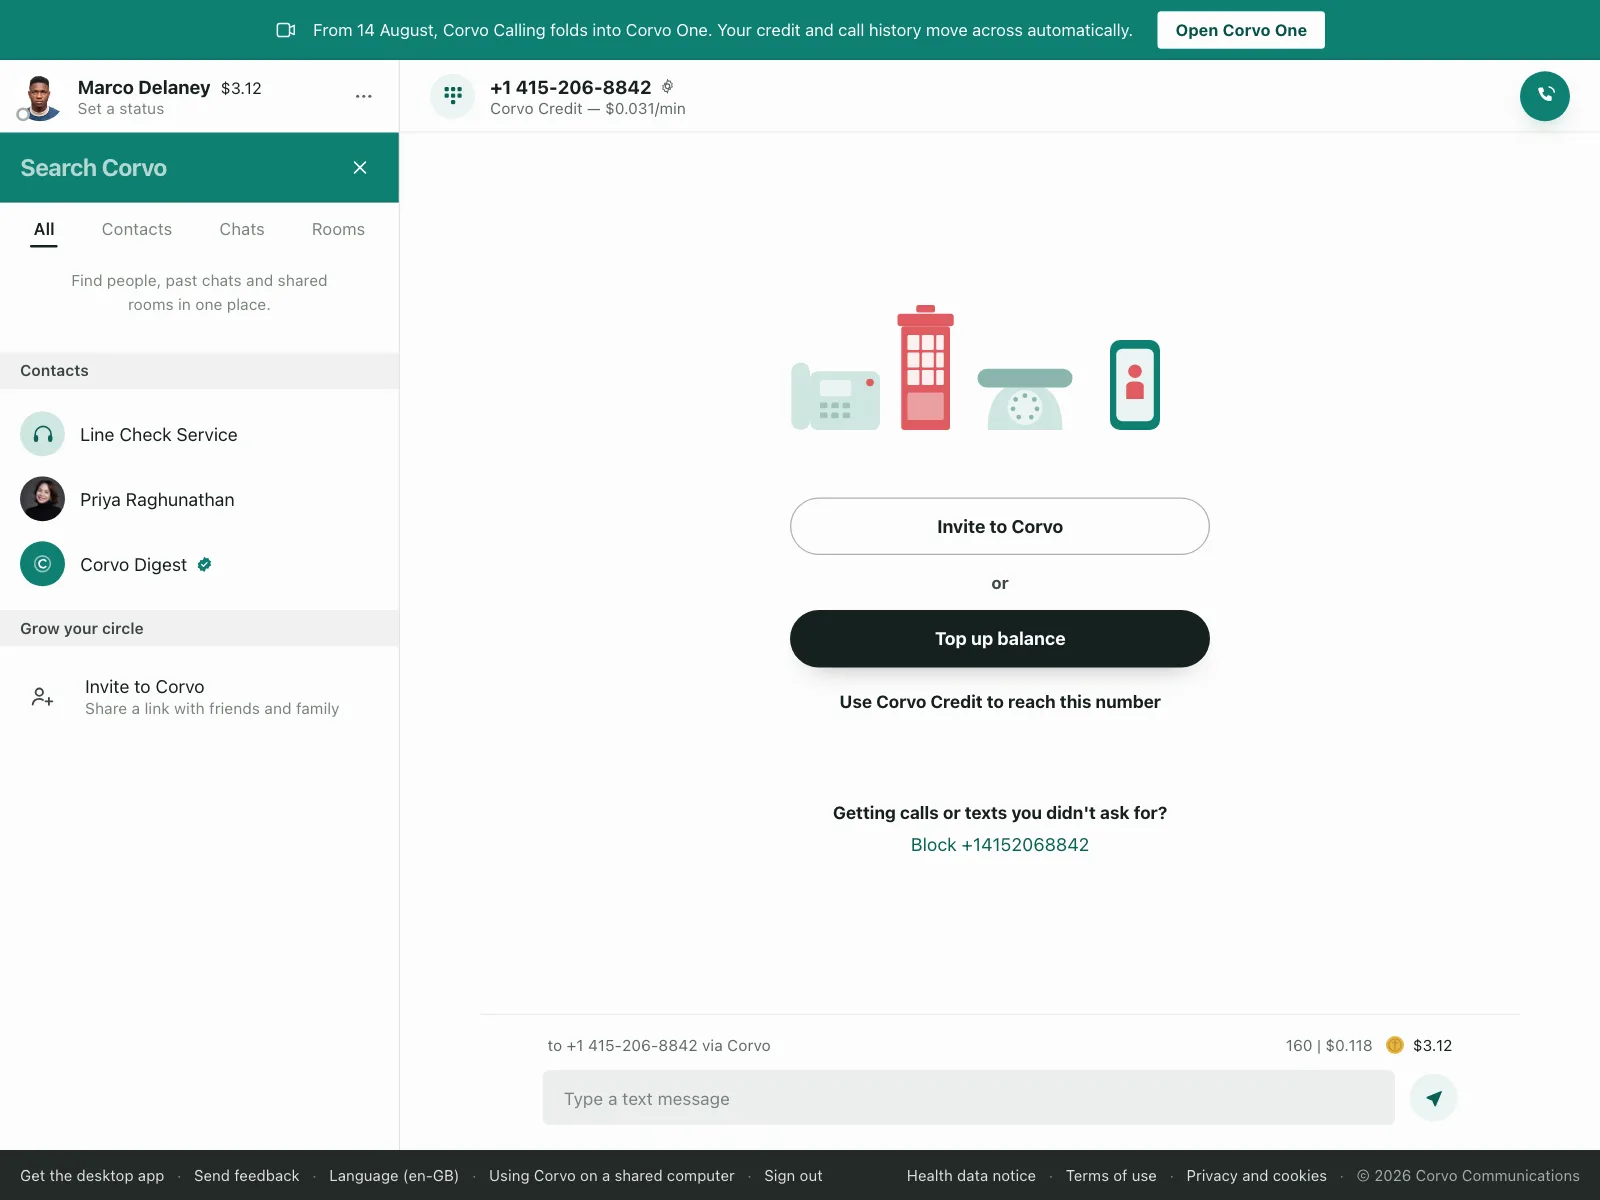The width and height of the screenshot is (1600, 1200).
Task: Switch to the Chats tab
Action: [x=242, y=229]
